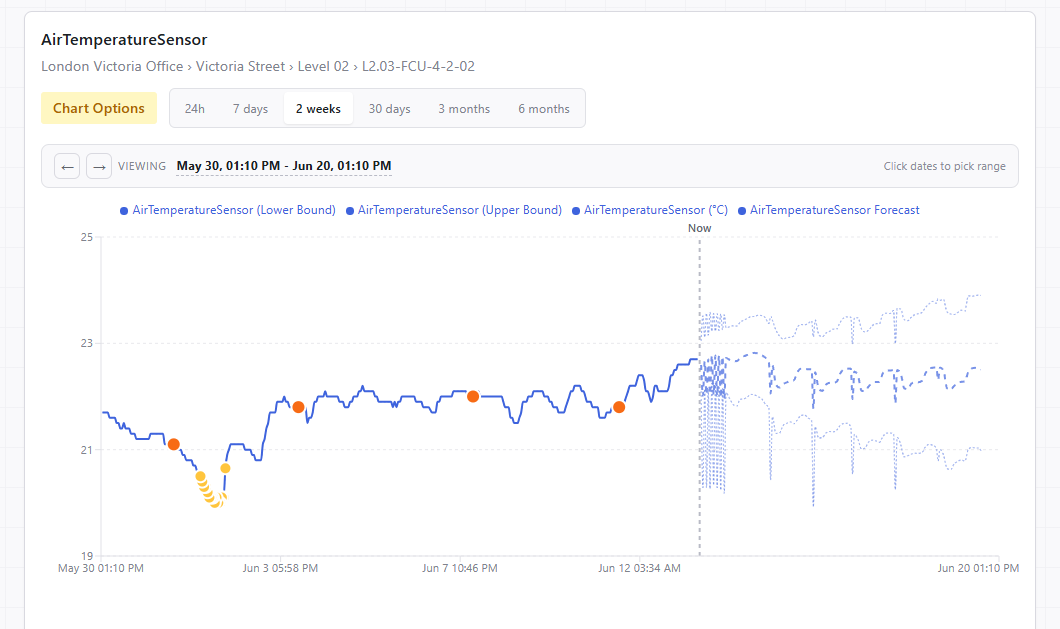Toggle the Upper Bound series legend item
The width and height of the screenshot is (1060, 629).
(x=454, y=210)
